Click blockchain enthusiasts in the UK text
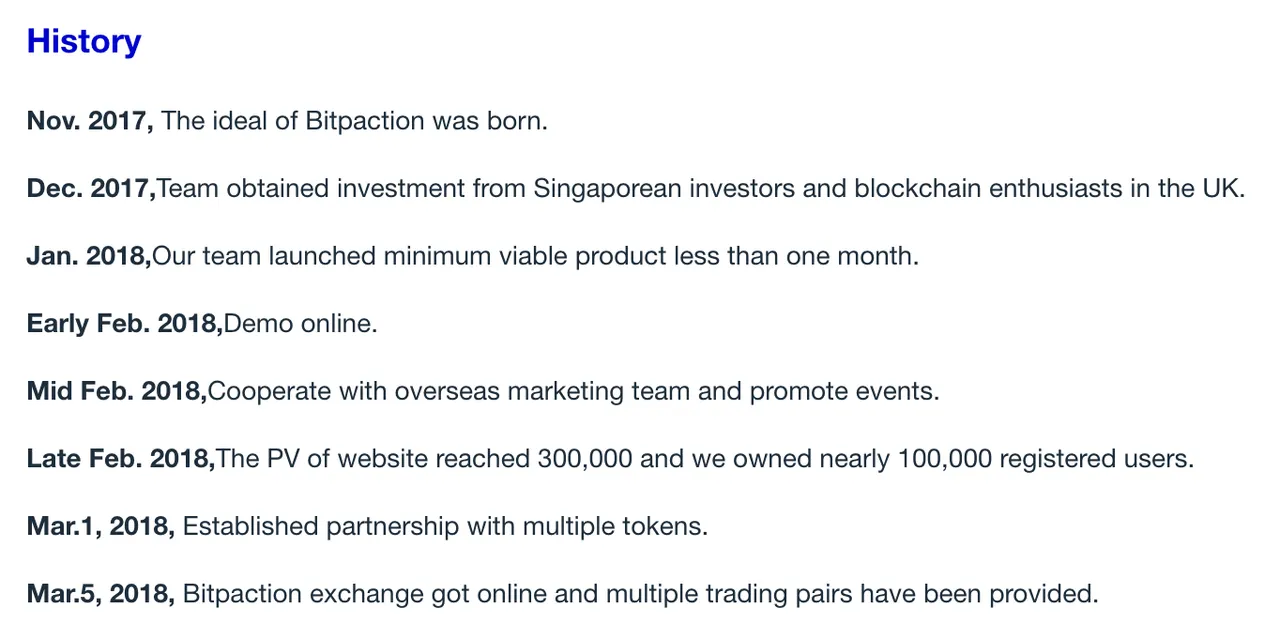 pos(1049,188)
